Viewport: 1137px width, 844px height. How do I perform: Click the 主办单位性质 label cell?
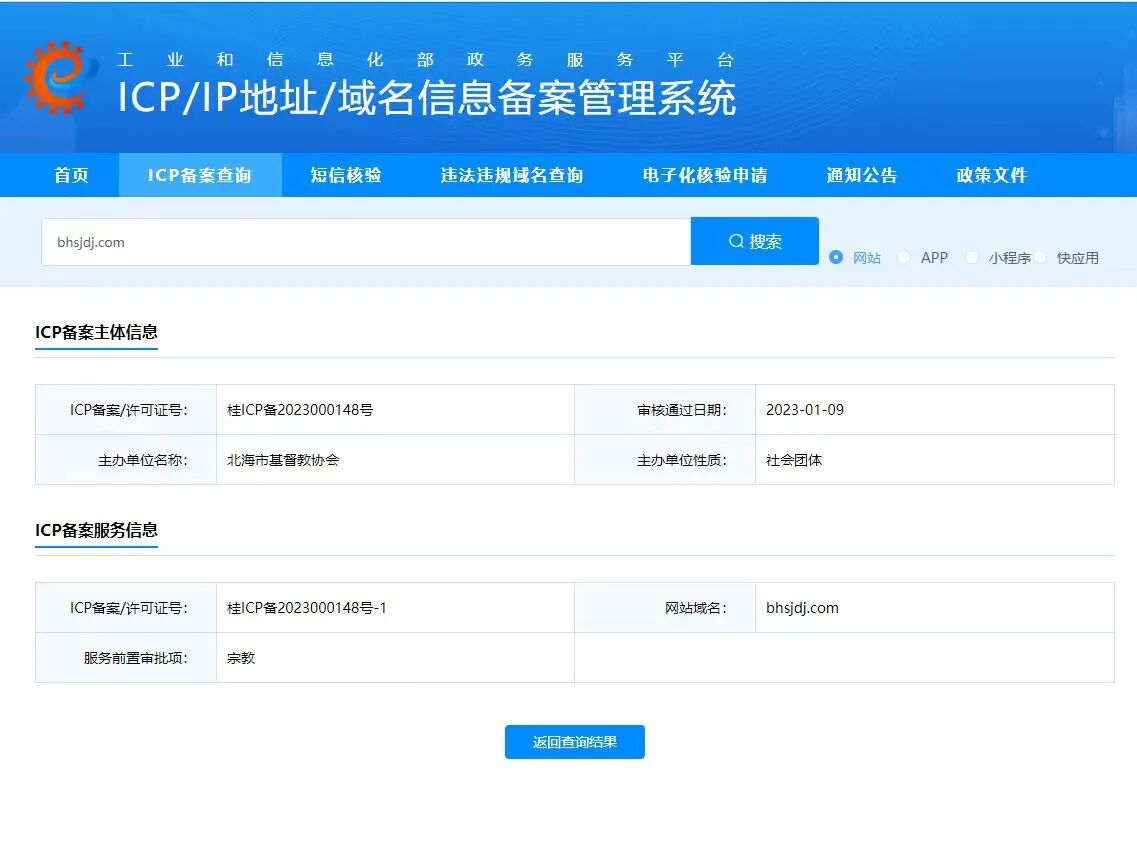[665, 460]
